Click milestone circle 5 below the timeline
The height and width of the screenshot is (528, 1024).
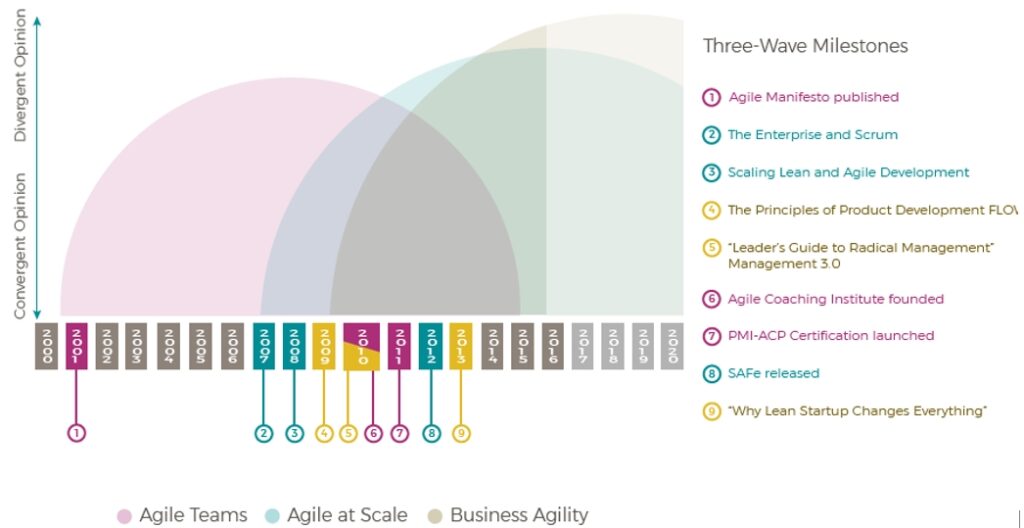coord(348,433)
